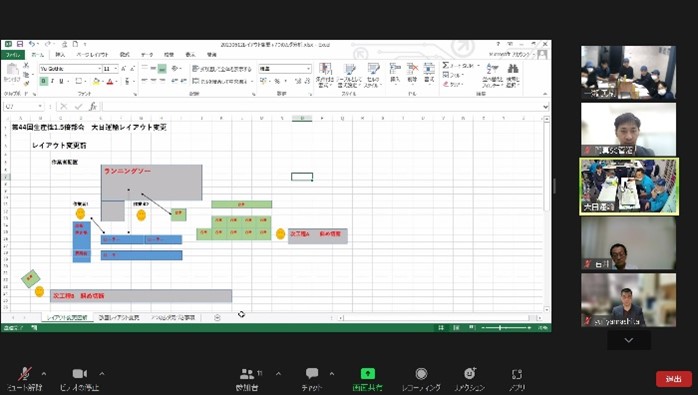Switch to the second worksheet tab
Viewport: 698px width, 395px height.
coord(119,318)
